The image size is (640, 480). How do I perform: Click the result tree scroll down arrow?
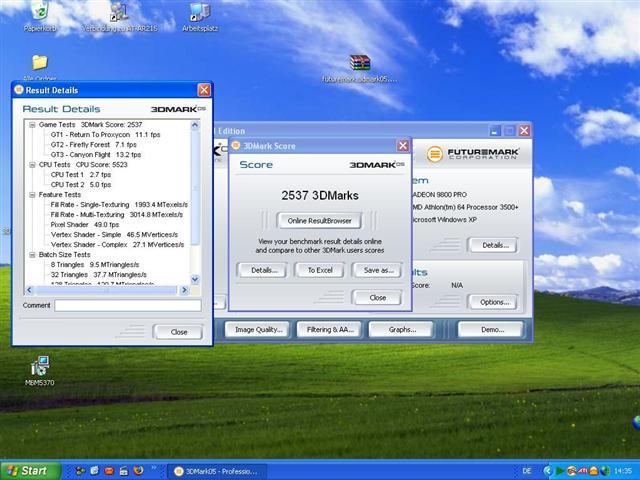coord(195,280)
